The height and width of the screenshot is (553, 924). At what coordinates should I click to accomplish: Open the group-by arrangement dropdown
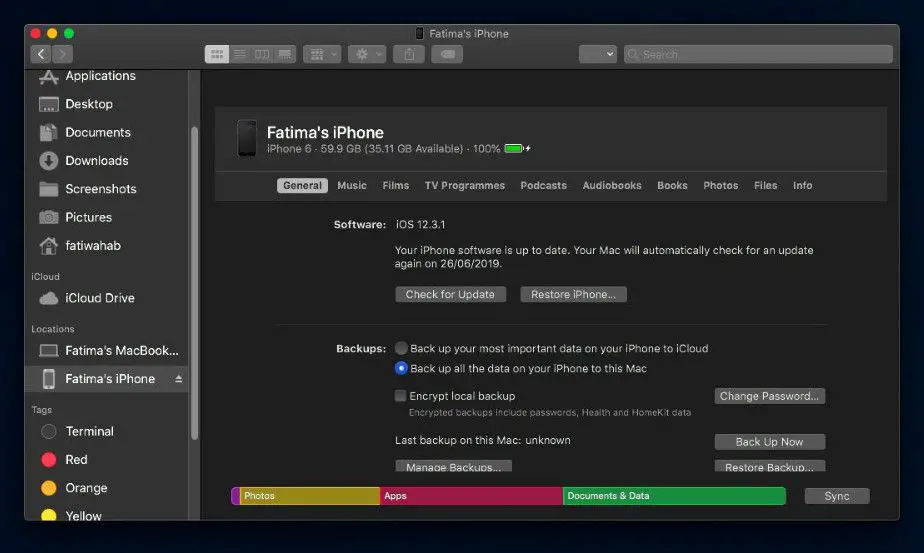pos(322,54)
